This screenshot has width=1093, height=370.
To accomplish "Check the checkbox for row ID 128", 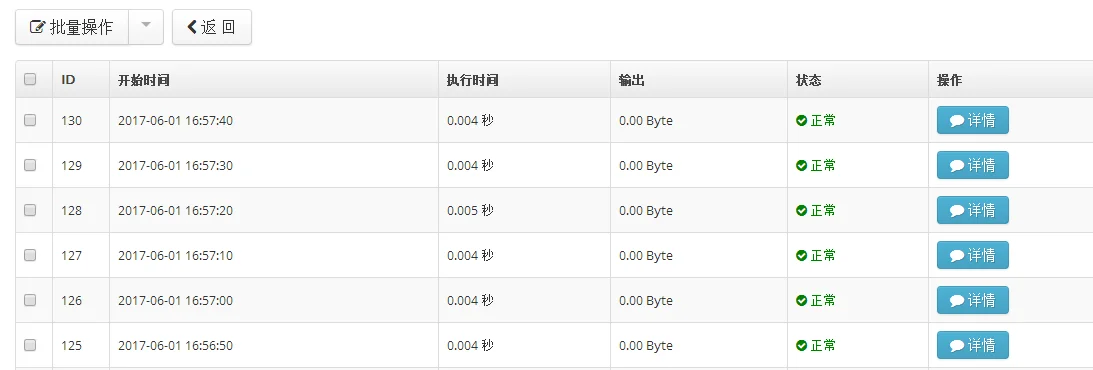I will (x=30, y=210).
